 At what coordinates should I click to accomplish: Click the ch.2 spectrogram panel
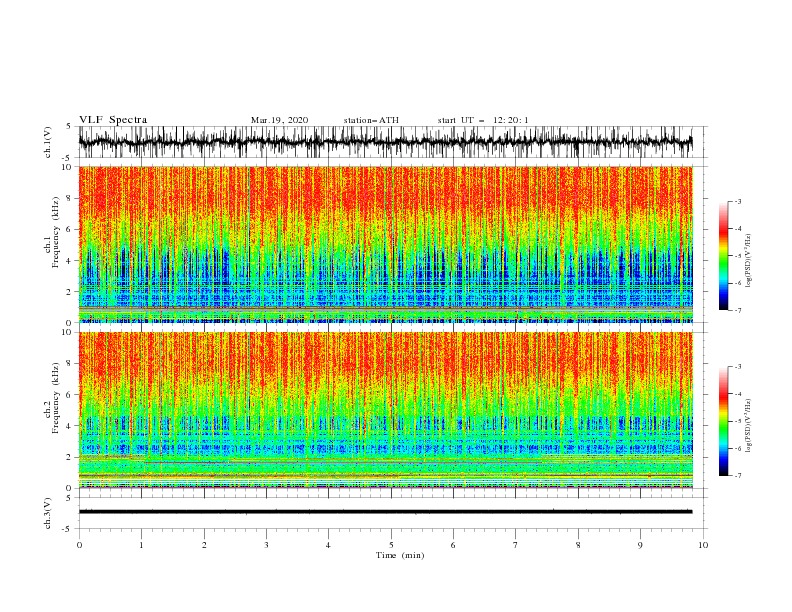[x=385, y=410]
